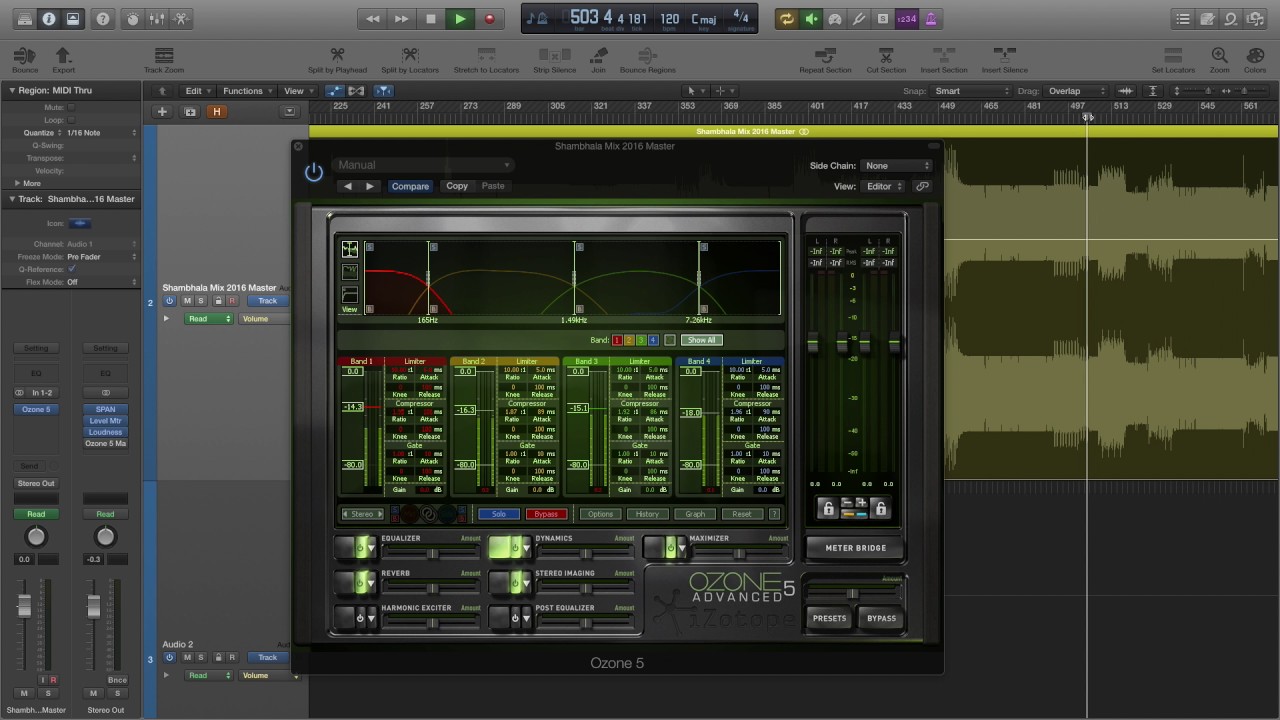Open the Quick Help question icon

click(x=103, y=19)
